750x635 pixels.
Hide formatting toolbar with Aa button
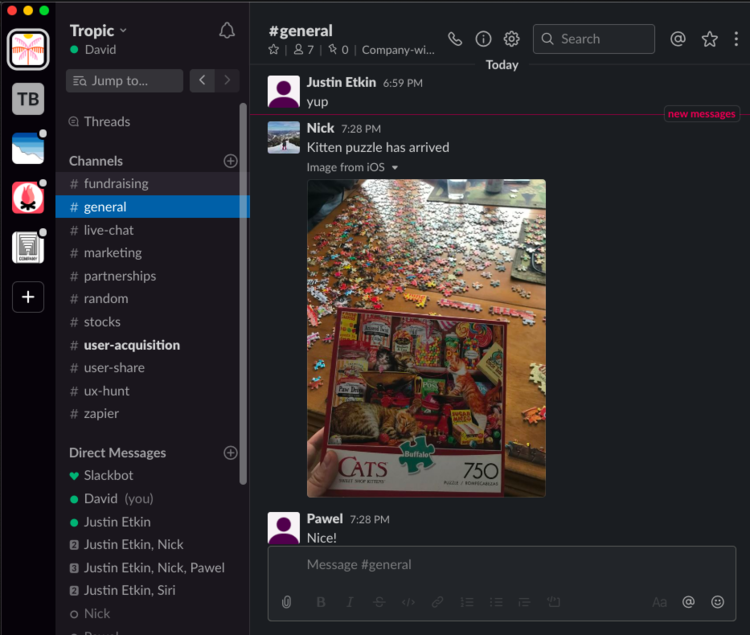point(659,602)
